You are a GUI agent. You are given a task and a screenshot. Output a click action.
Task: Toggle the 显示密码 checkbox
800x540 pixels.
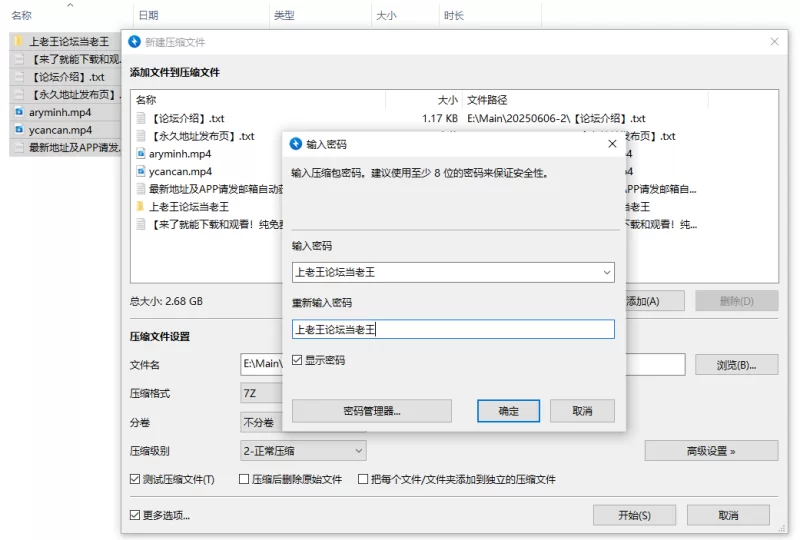(297, 360)
